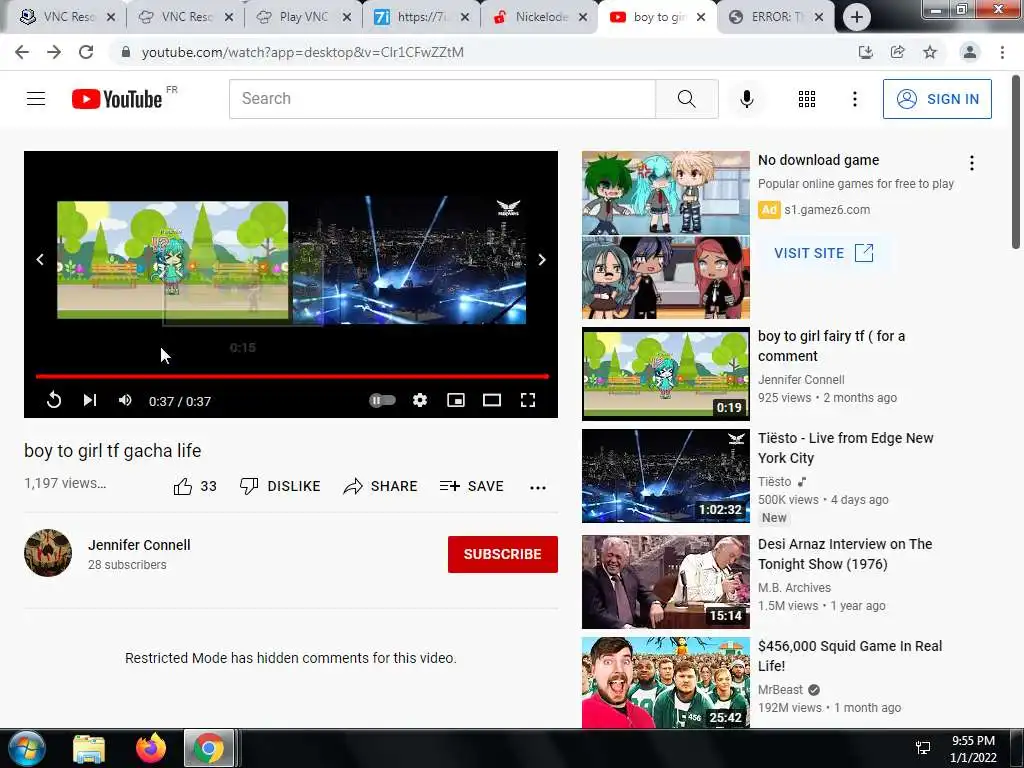Subscribe to Jennifer Connell

pos(503,554)
